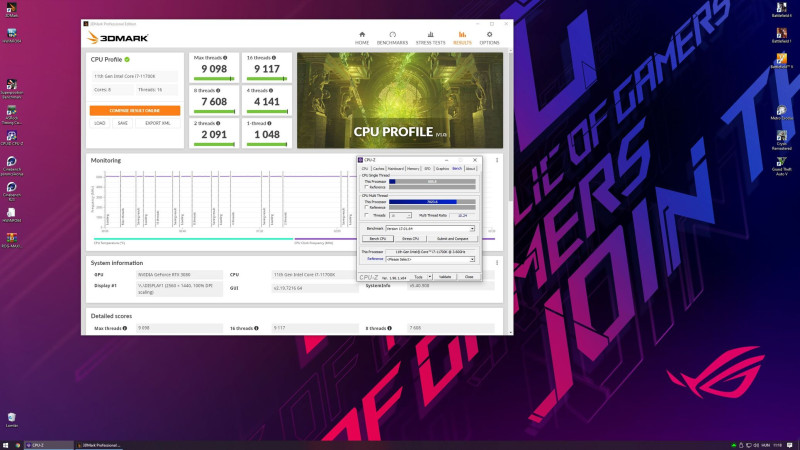Click the Windows Start button
Image resolution: width=800 pixels, height=450 pixels.
pos(5,445)
